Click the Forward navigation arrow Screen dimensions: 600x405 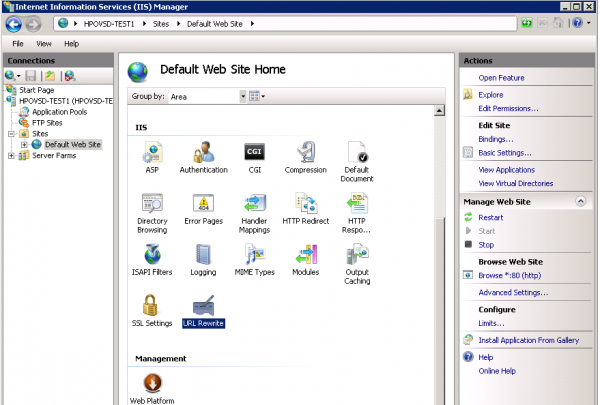[33, 24]
